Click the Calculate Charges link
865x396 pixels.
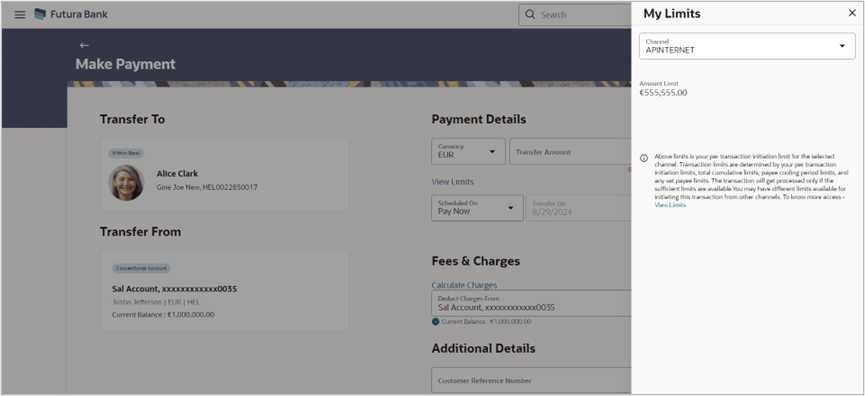(x=464, y=285)
